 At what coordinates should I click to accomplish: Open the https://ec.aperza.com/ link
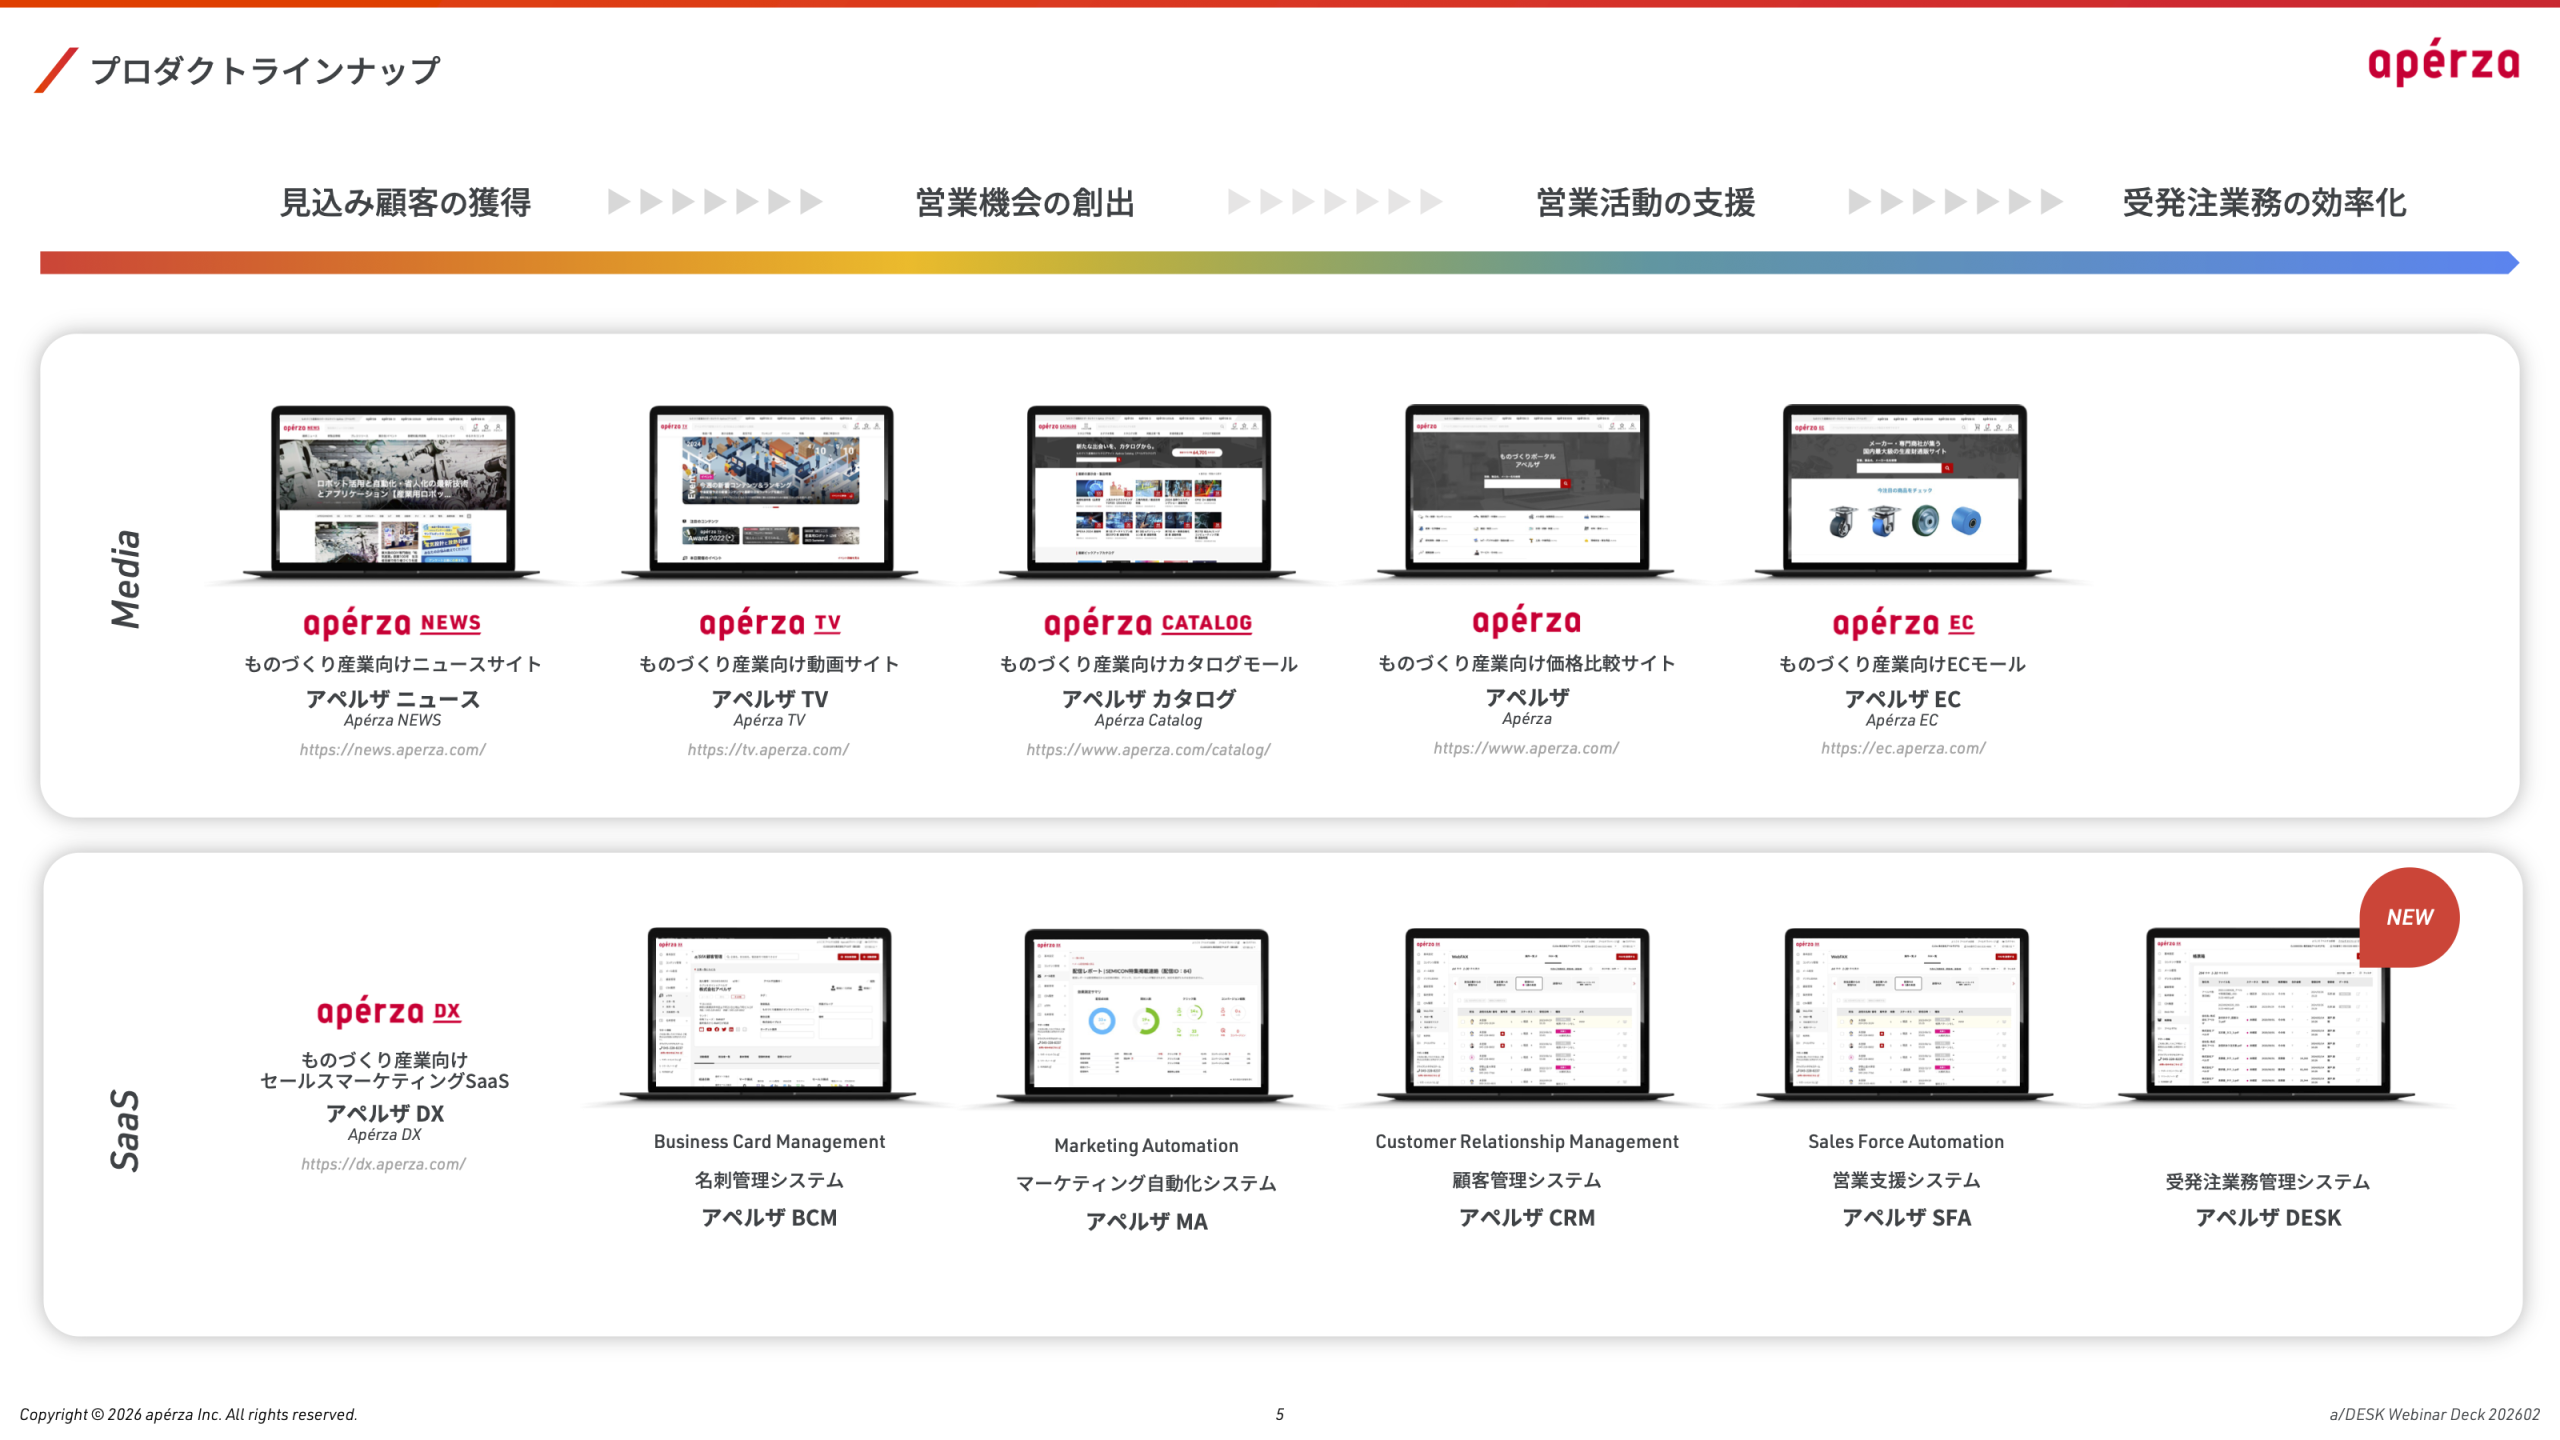[x=1903, y=747]
